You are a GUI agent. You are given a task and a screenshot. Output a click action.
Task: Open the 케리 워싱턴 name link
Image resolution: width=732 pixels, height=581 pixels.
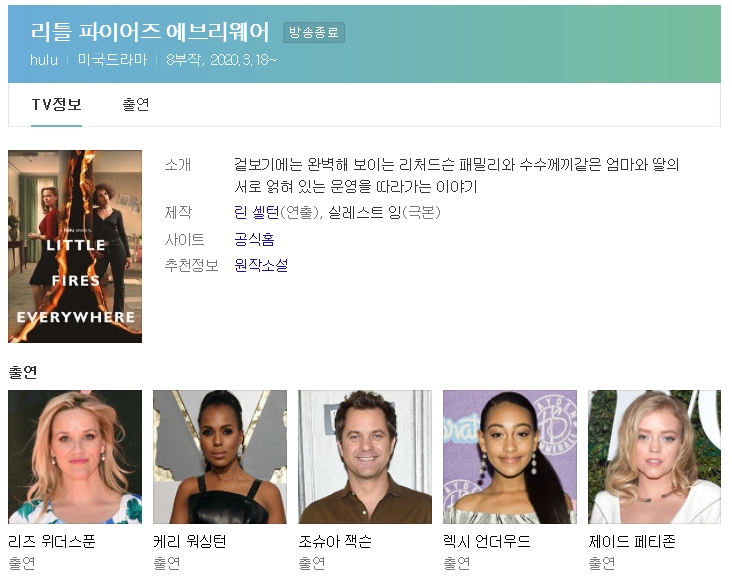[x=190, y=542]
